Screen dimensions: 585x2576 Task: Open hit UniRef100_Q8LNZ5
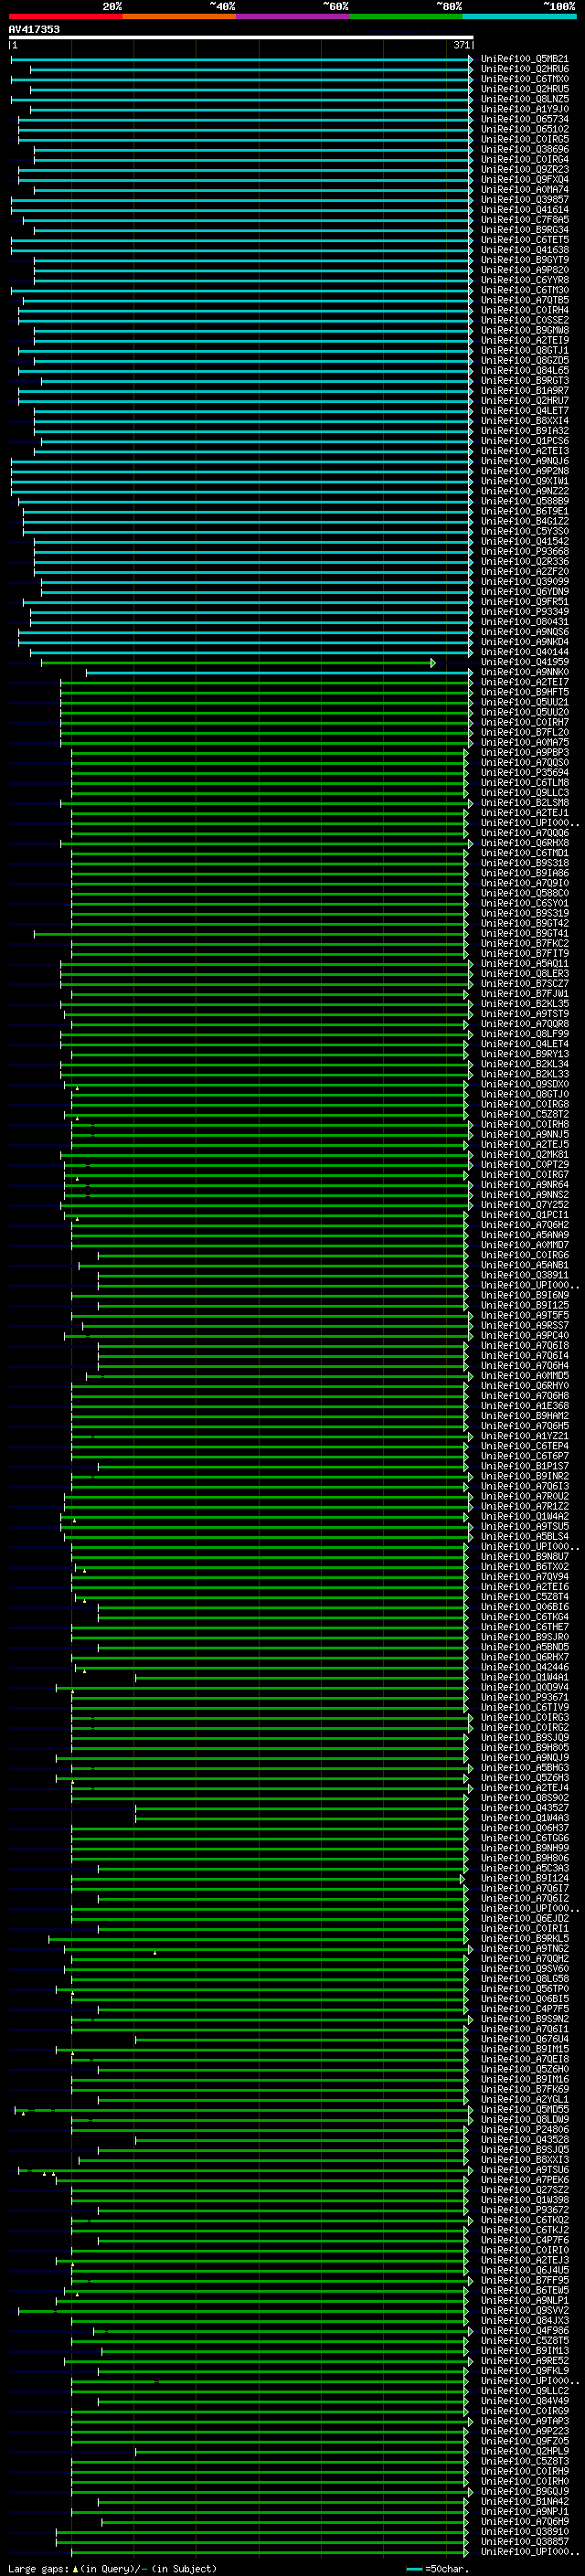tap(525, 99)
